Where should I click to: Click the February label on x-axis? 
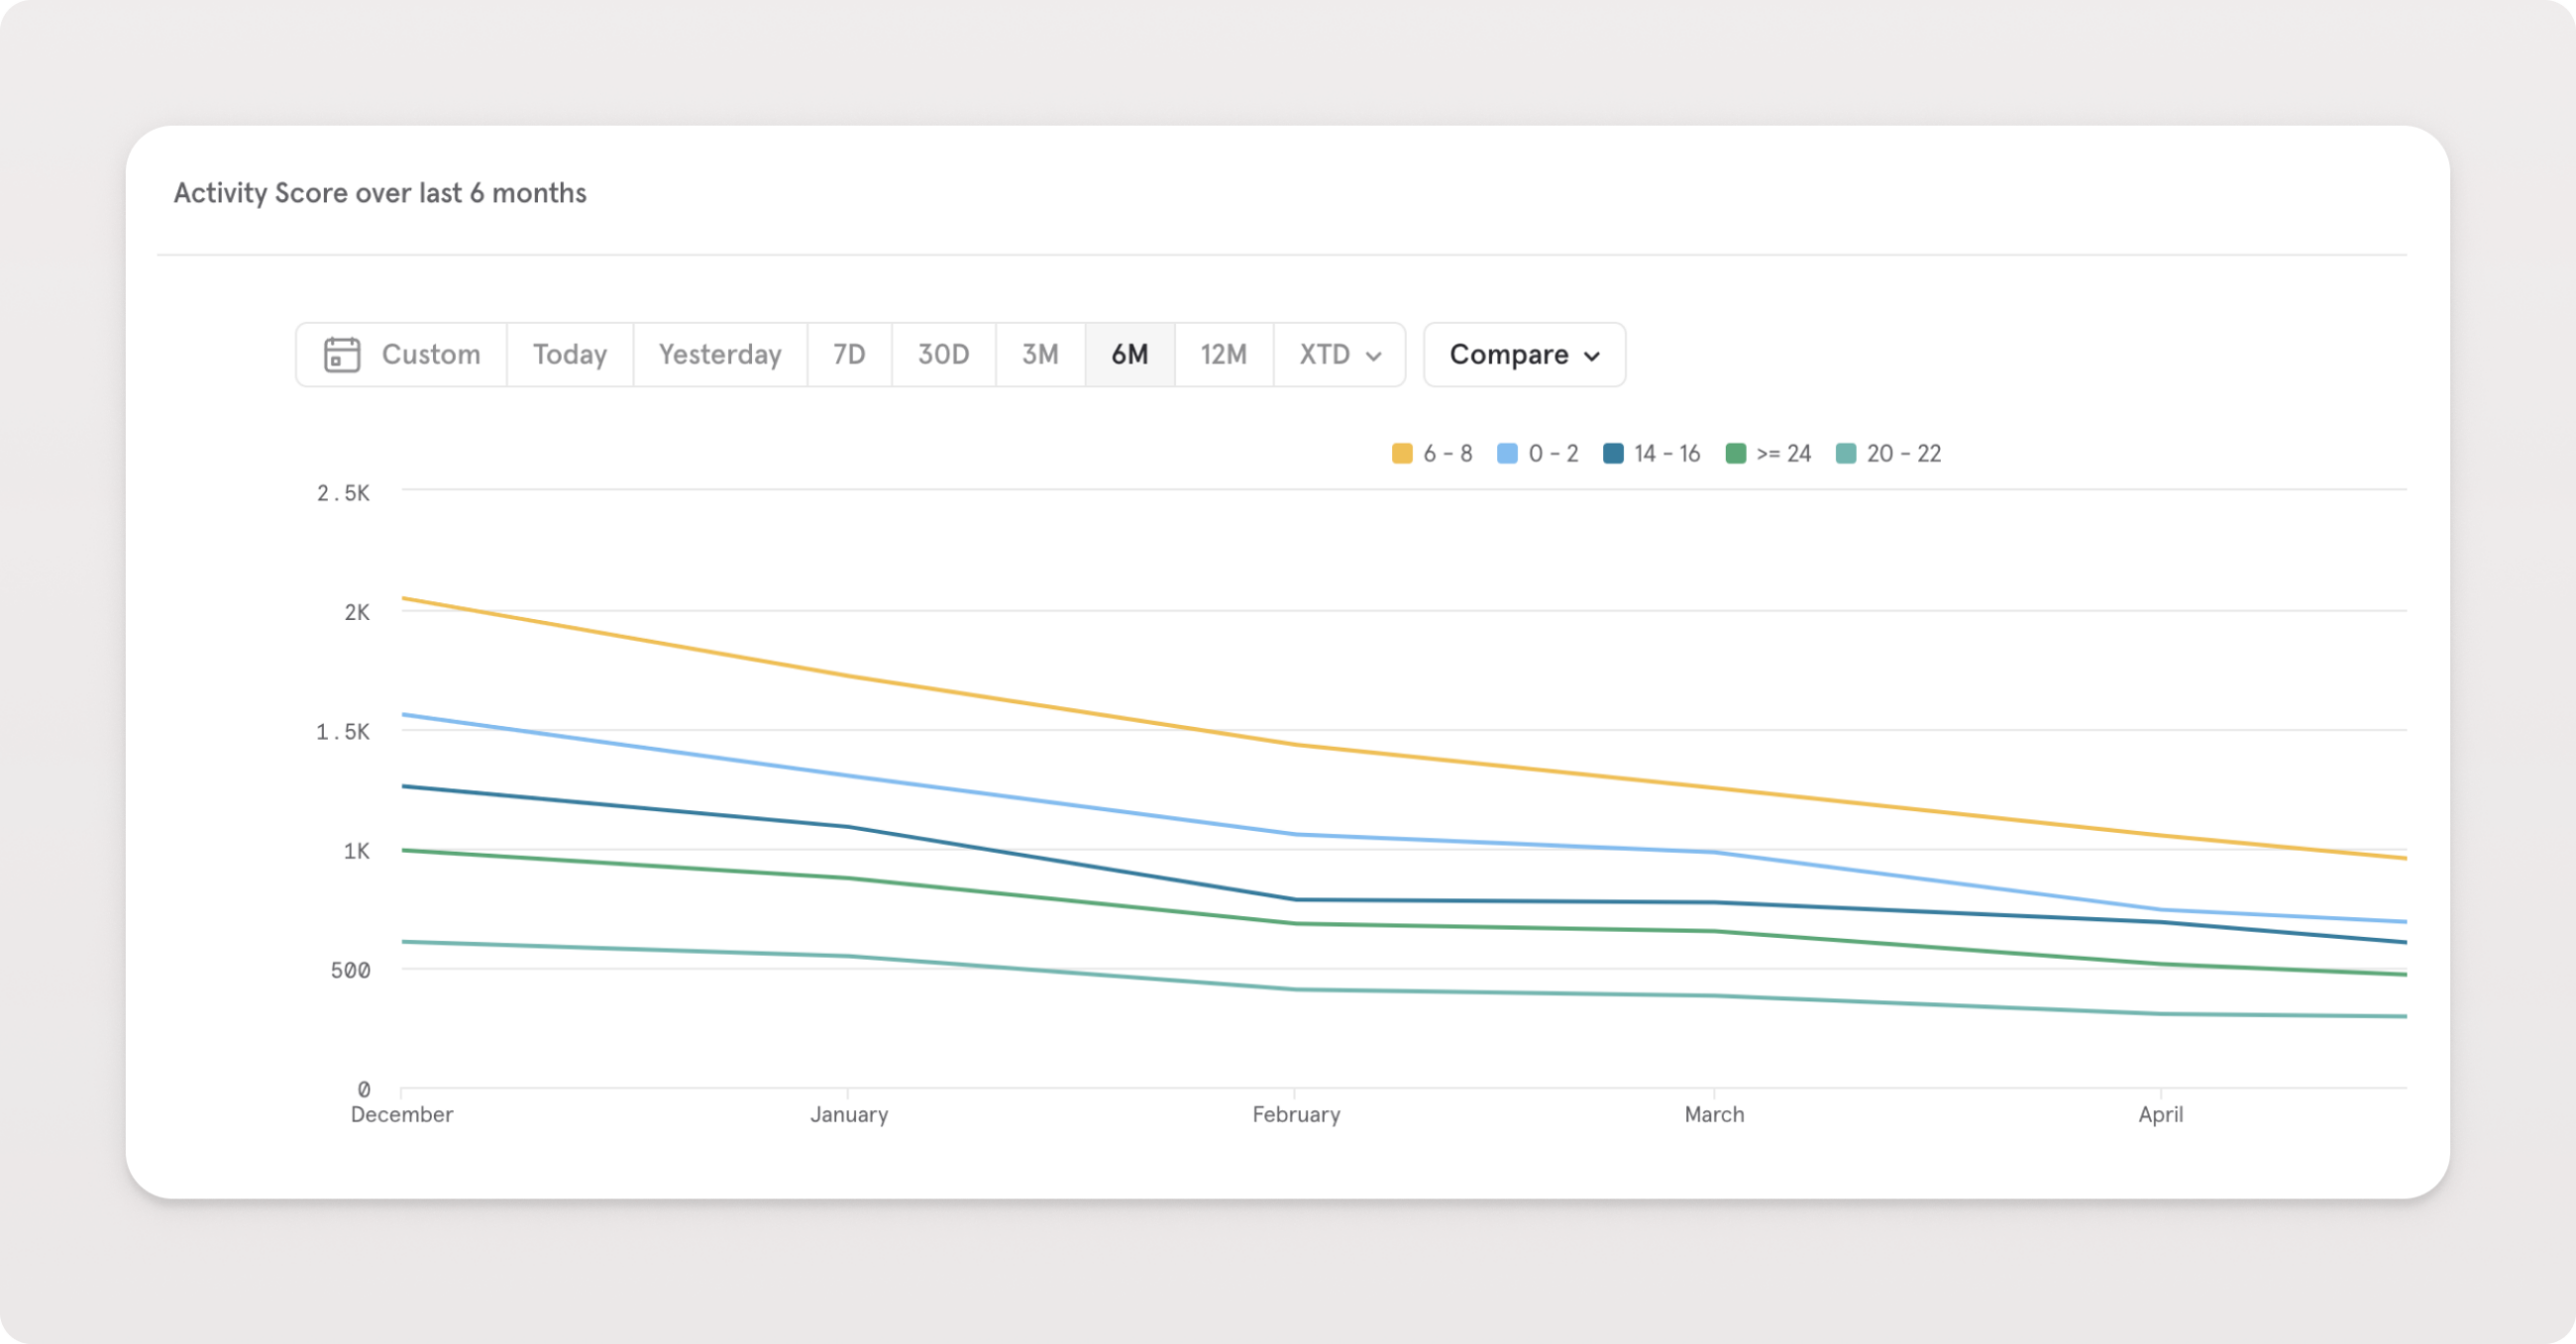point(1296,1114)
